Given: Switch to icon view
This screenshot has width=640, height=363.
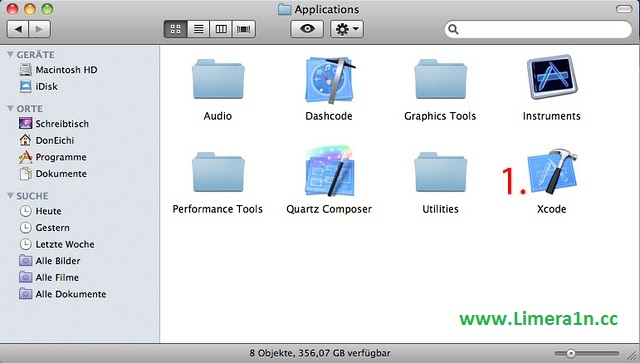Looking at the screenshot, I should coord(176,29).
